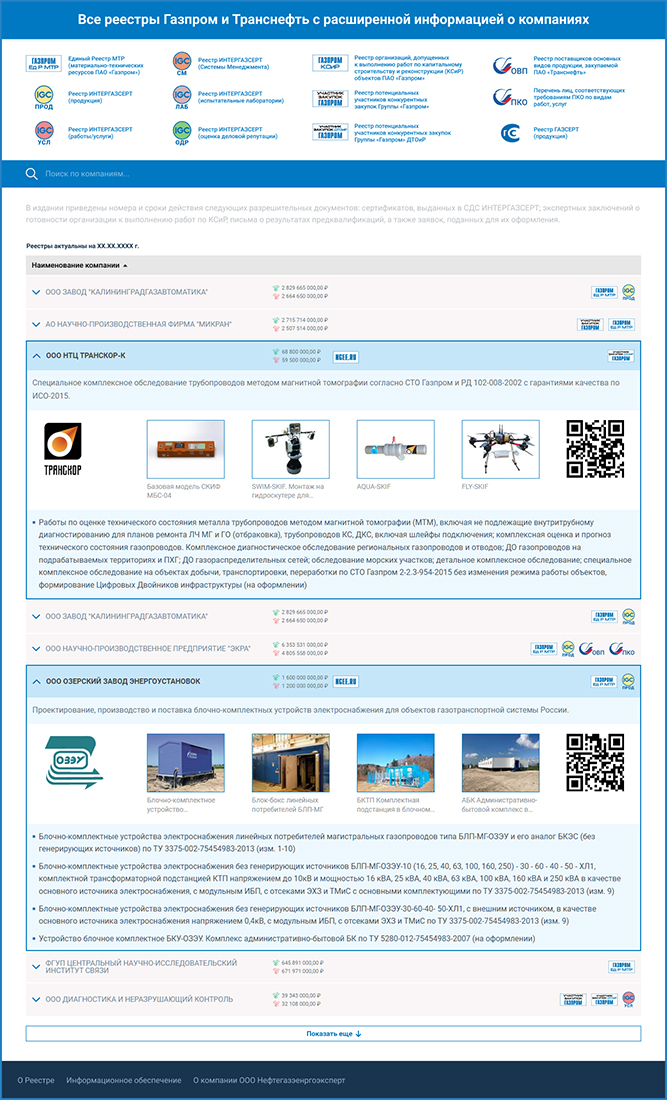This screenshot has width=667, height=1100.
Task: Click the IGC УСЛ registry icon in header
Action: [43, 133]
